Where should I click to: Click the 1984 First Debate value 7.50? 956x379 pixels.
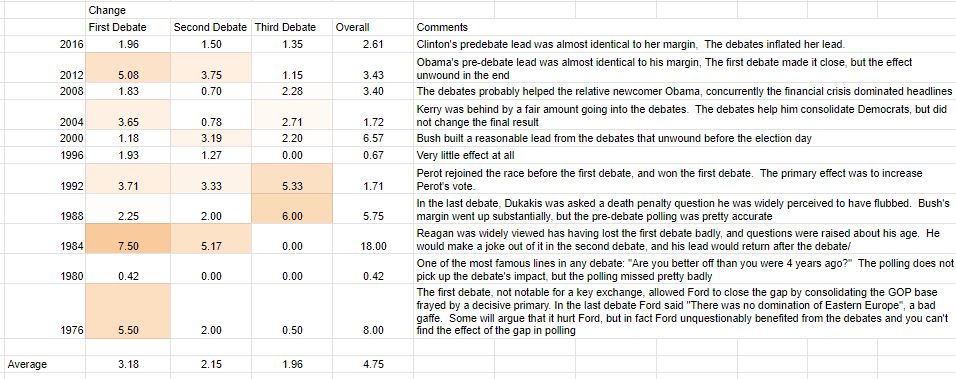pyautogui.click(x=127, y=239)
